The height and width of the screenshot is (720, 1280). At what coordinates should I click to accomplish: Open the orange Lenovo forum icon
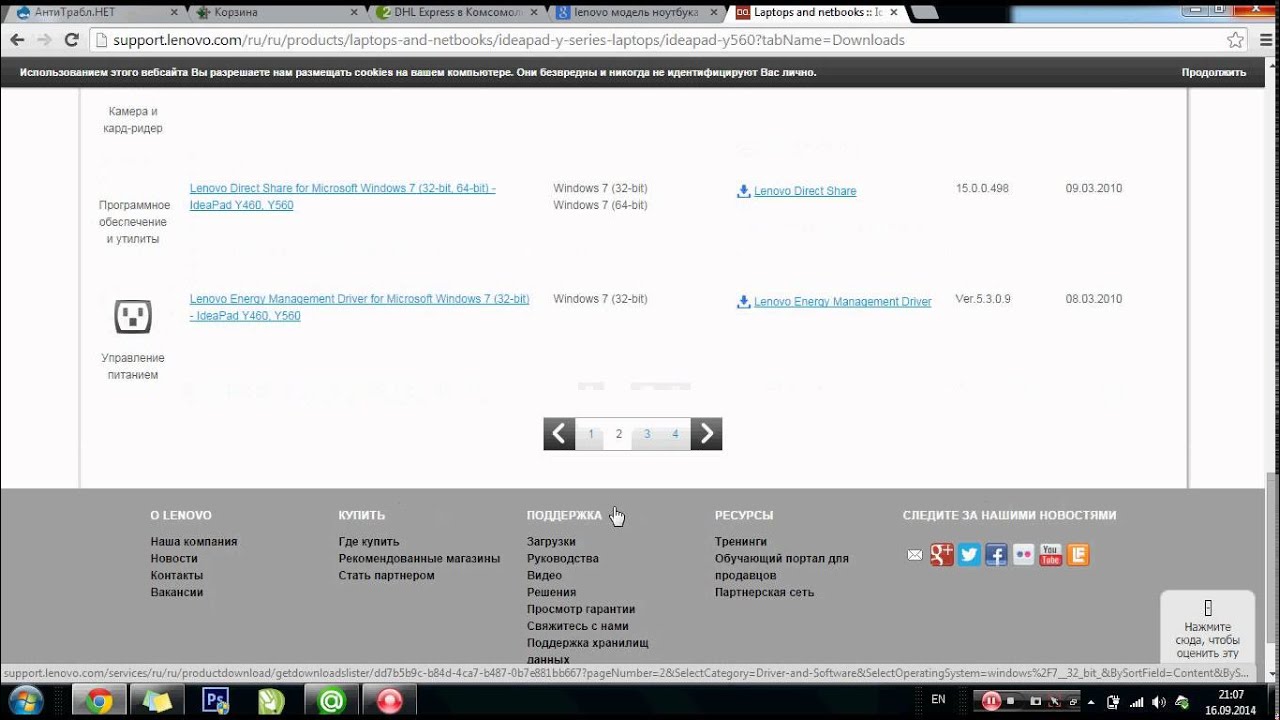[1077, 555]
